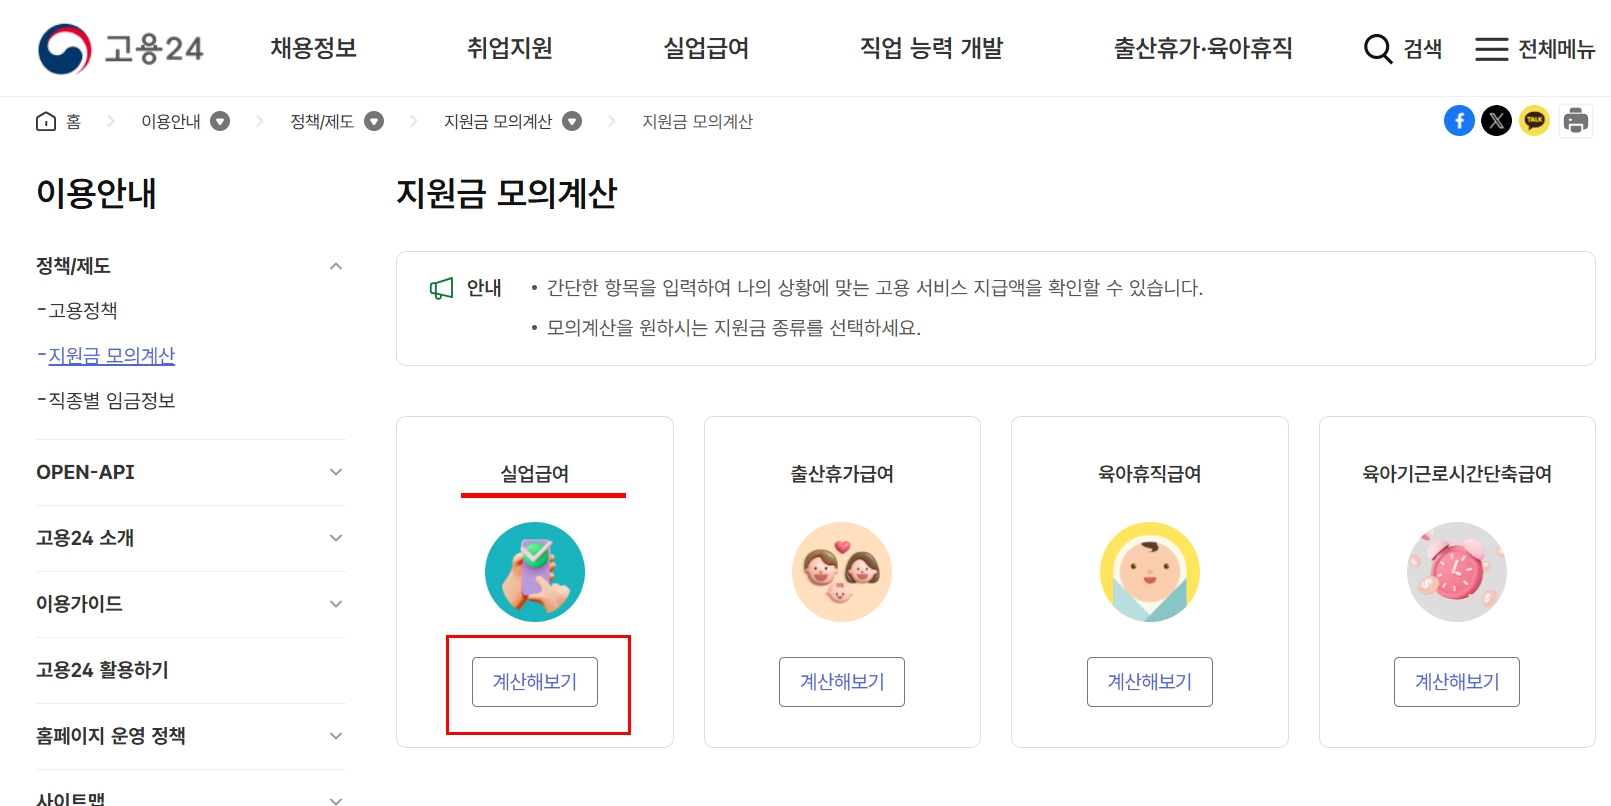Viewport: 1611px width, 806px height.
Task: Click the 육아휴직급여 baby illustration
Action: coord(1149,571)
